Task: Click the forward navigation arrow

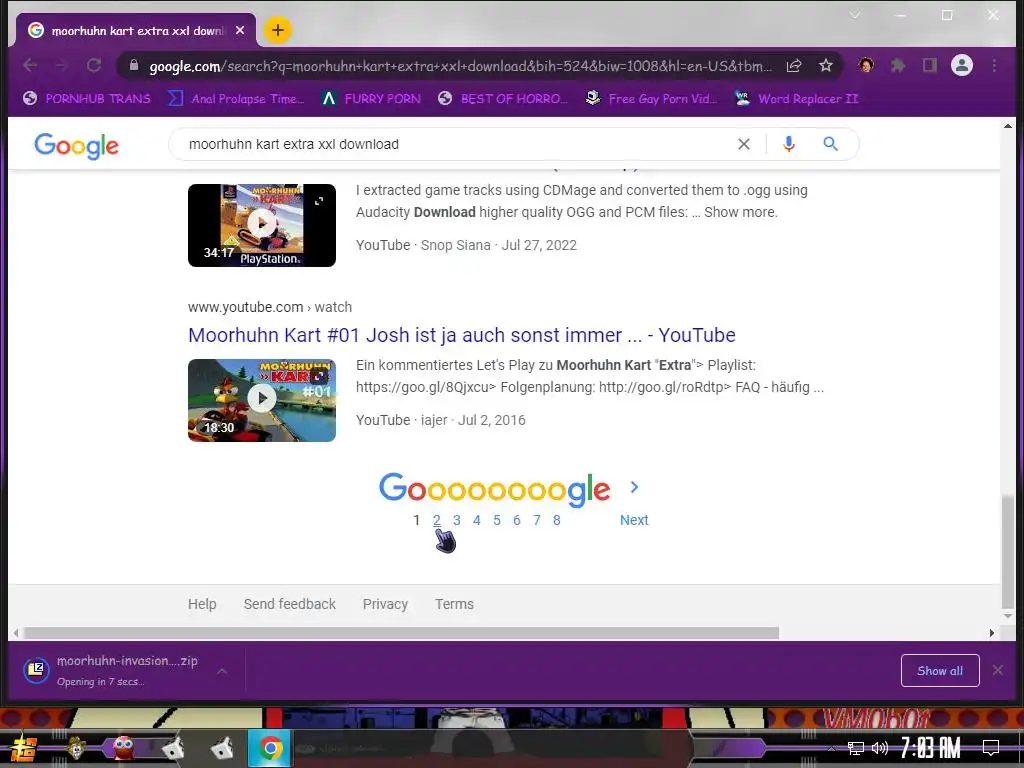Action: tap(61, 65)
